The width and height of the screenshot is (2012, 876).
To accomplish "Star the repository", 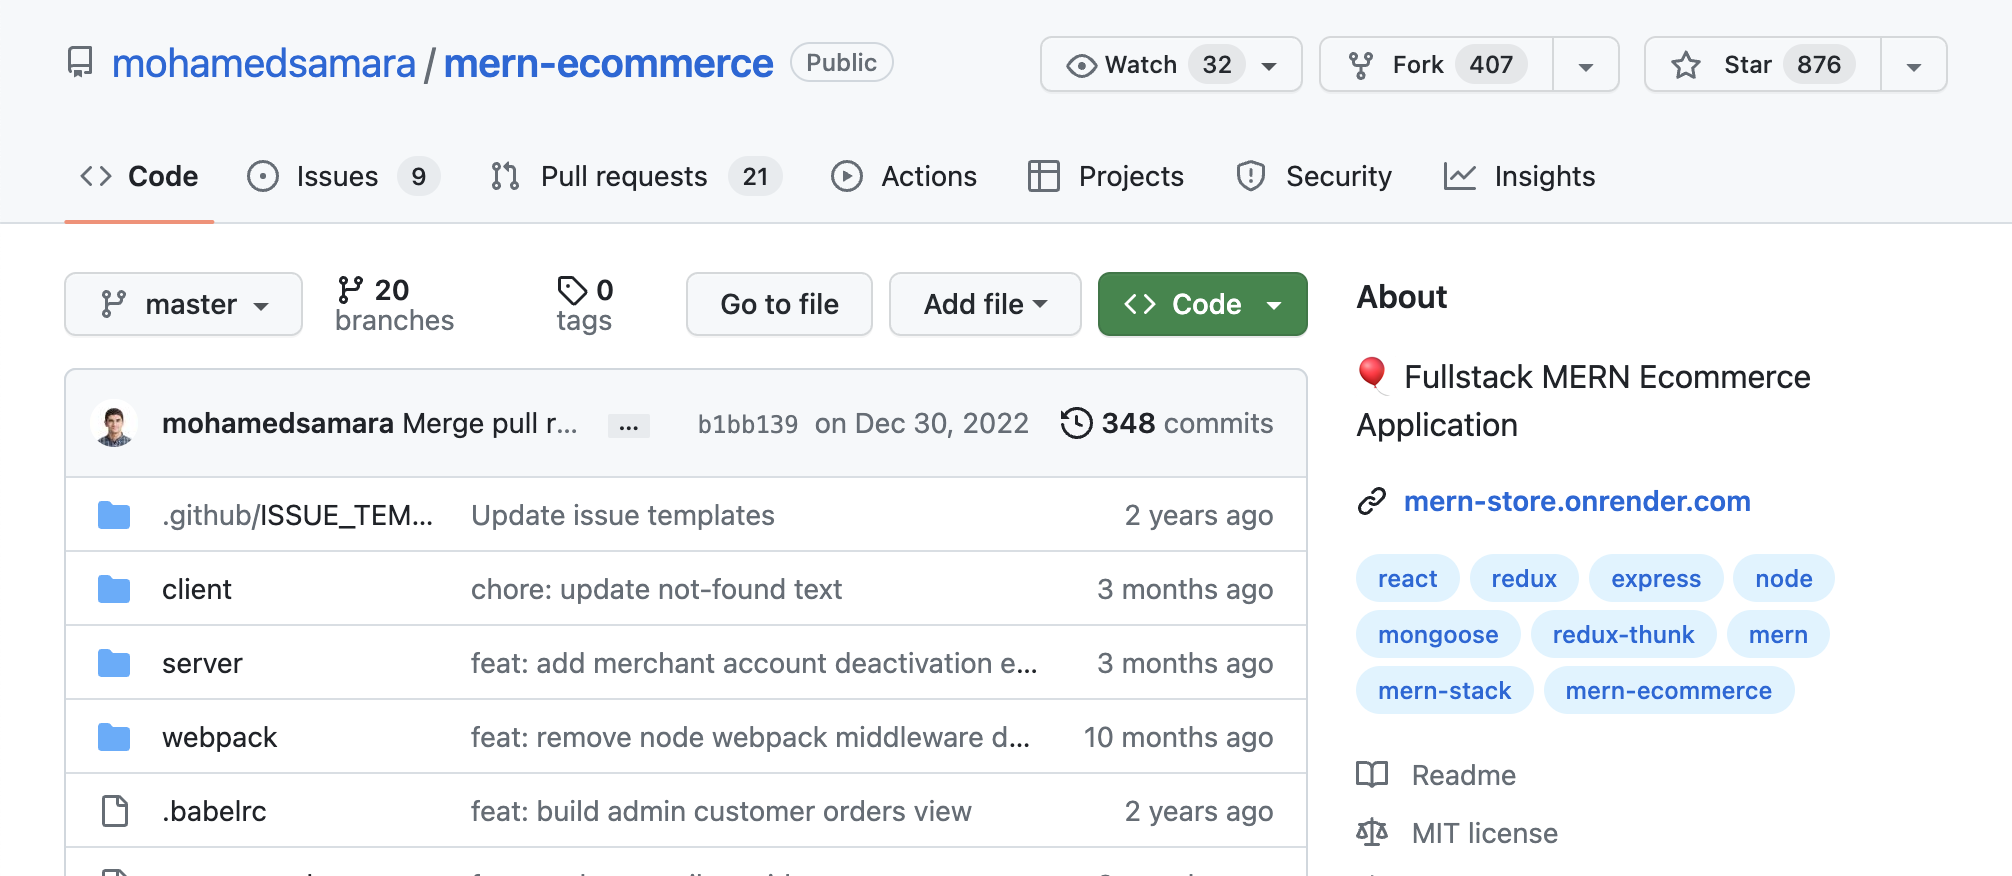I will pos(1763,65).
